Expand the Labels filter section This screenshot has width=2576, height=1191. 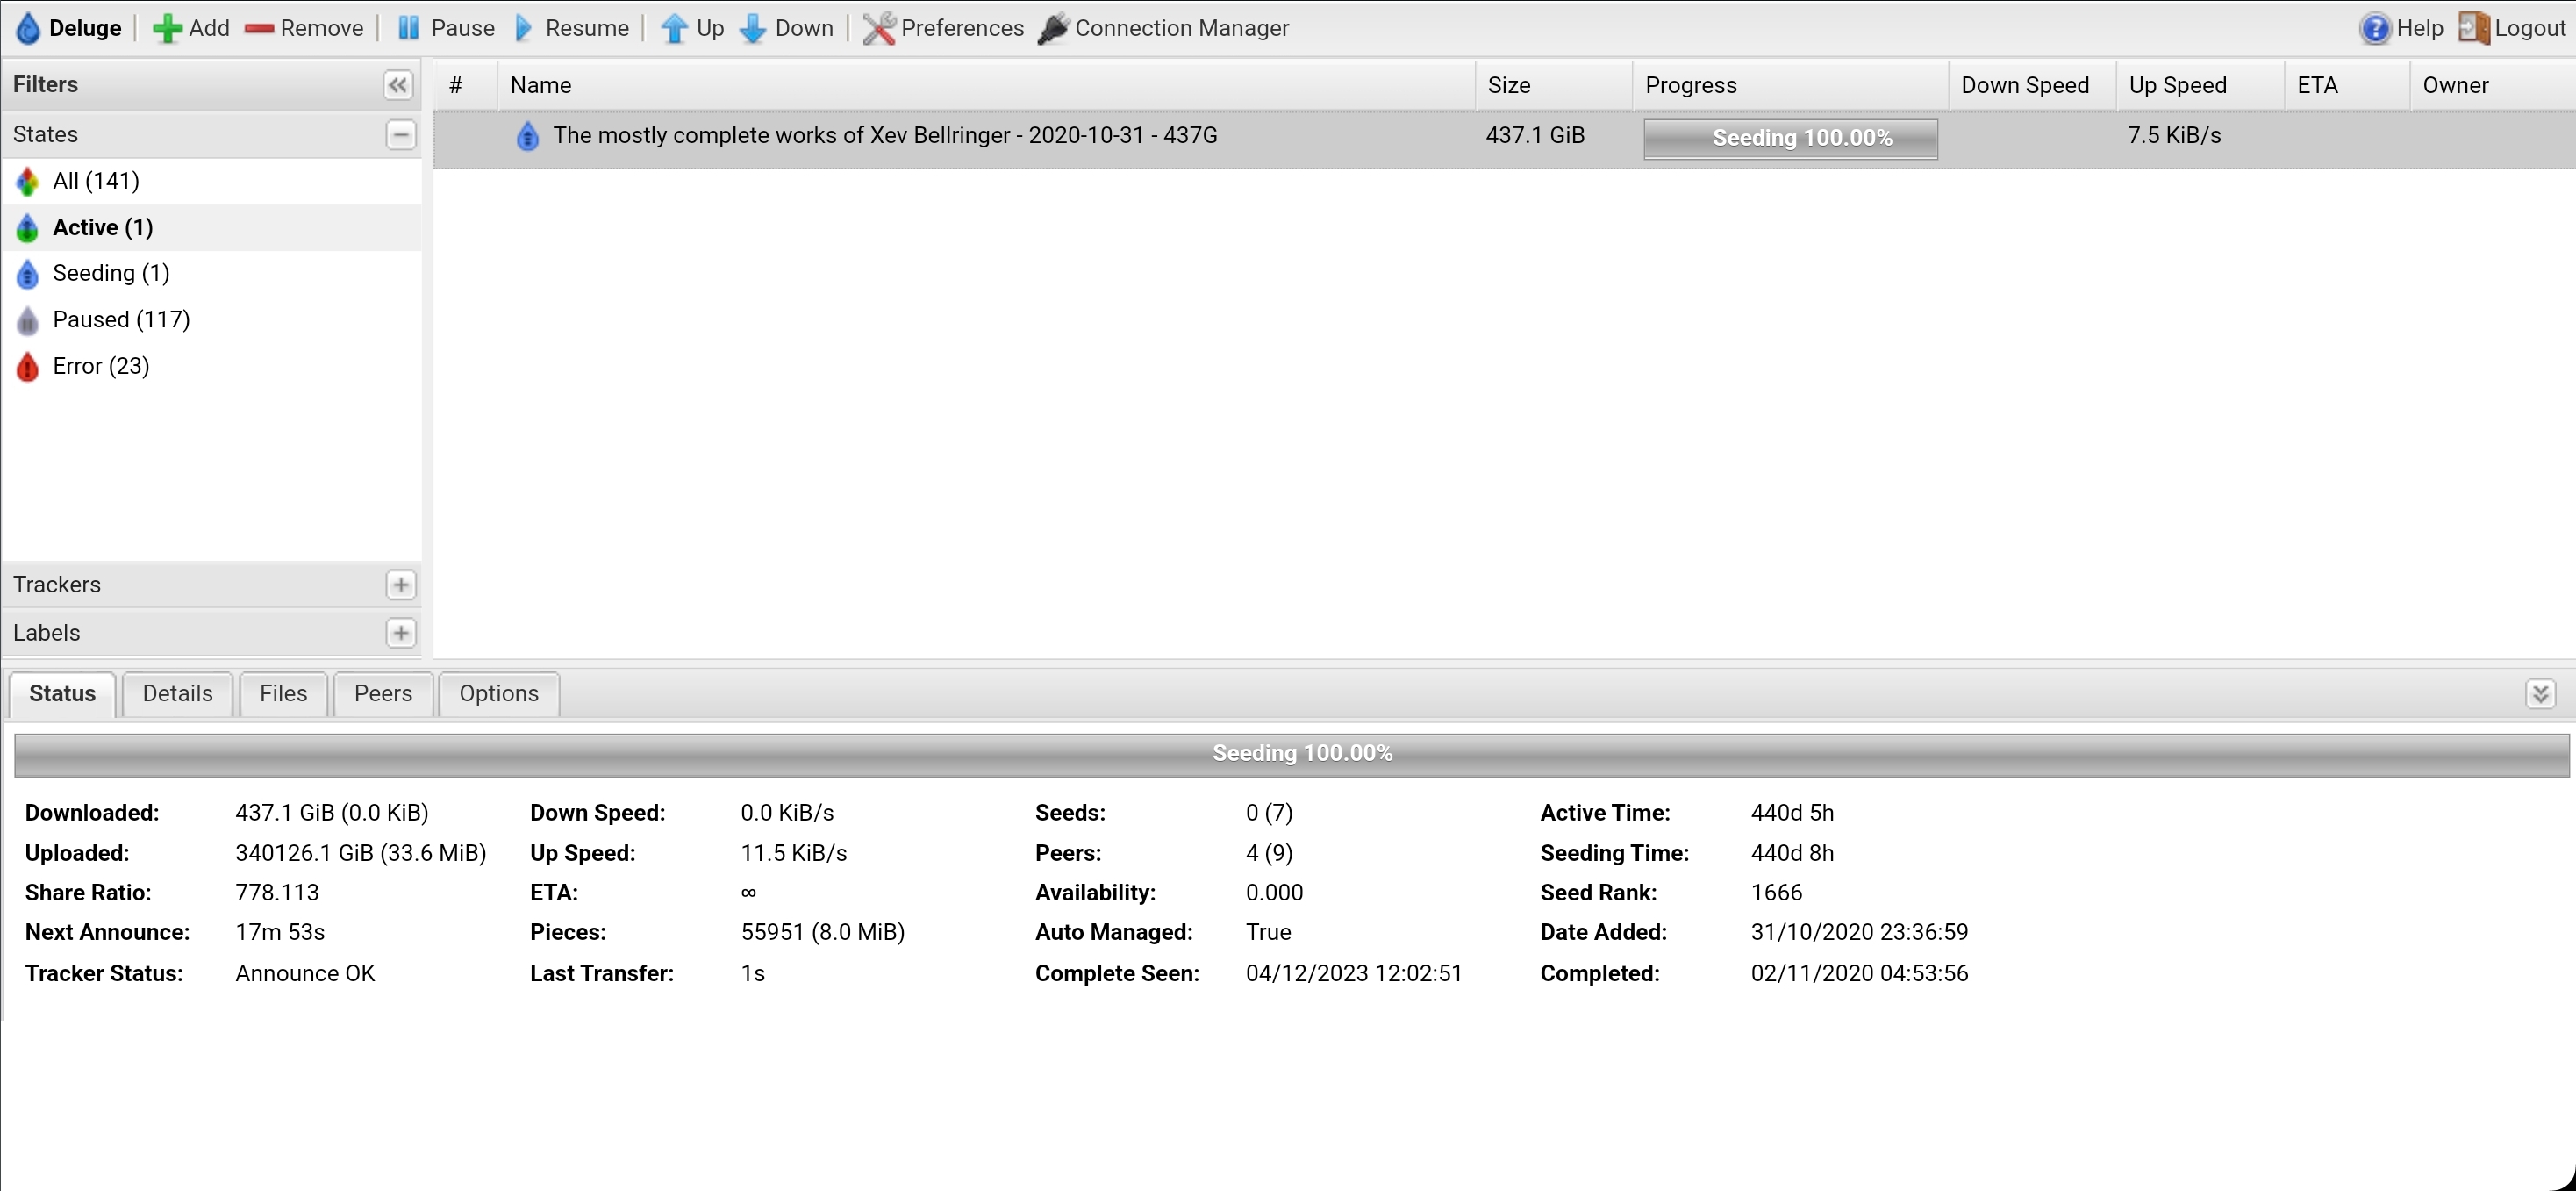(x=401, y=633)
